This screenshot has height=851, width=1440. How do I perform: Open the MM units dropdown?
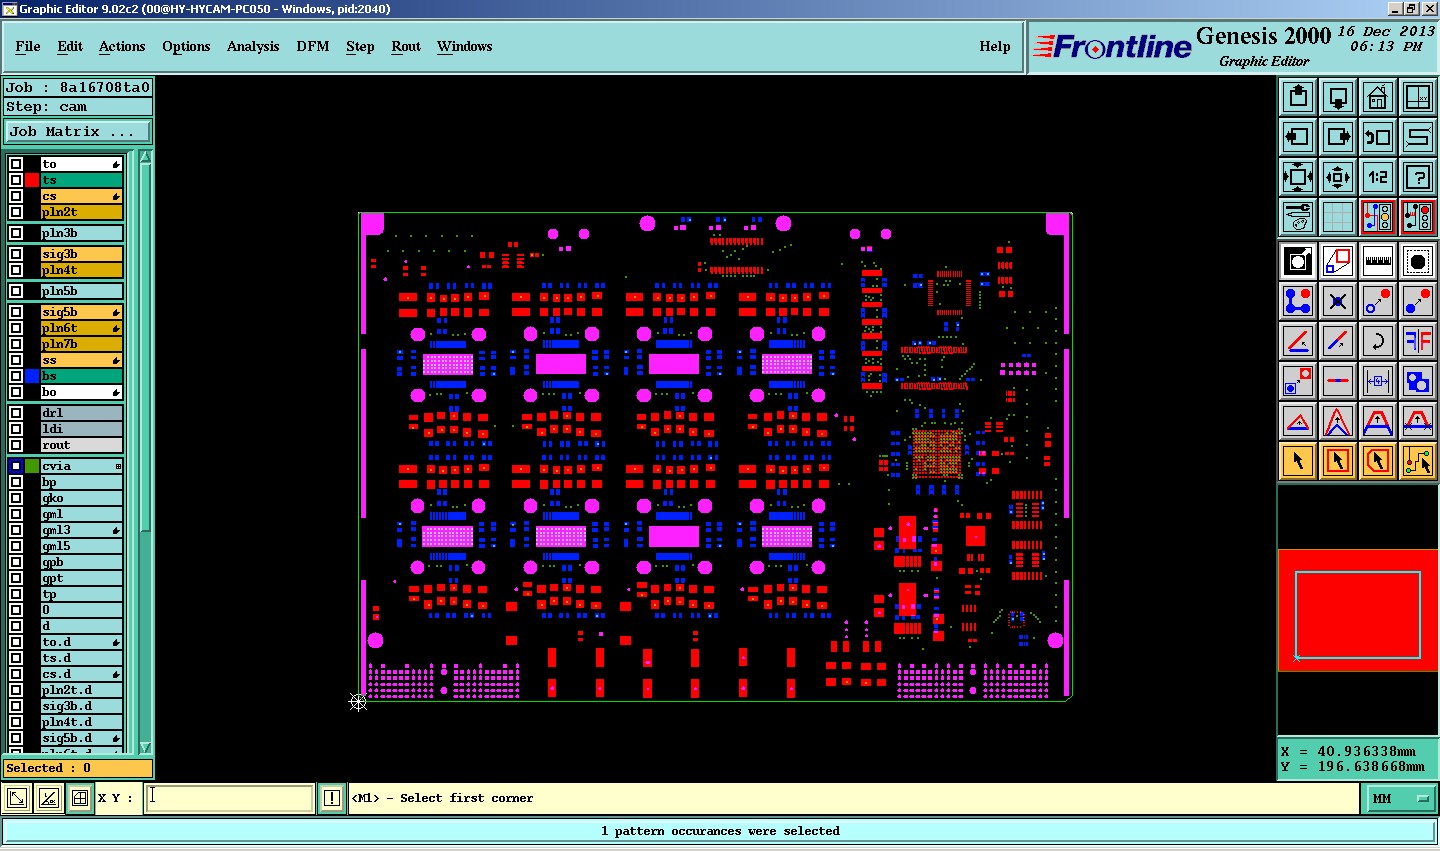click(x=1400, y=798)
